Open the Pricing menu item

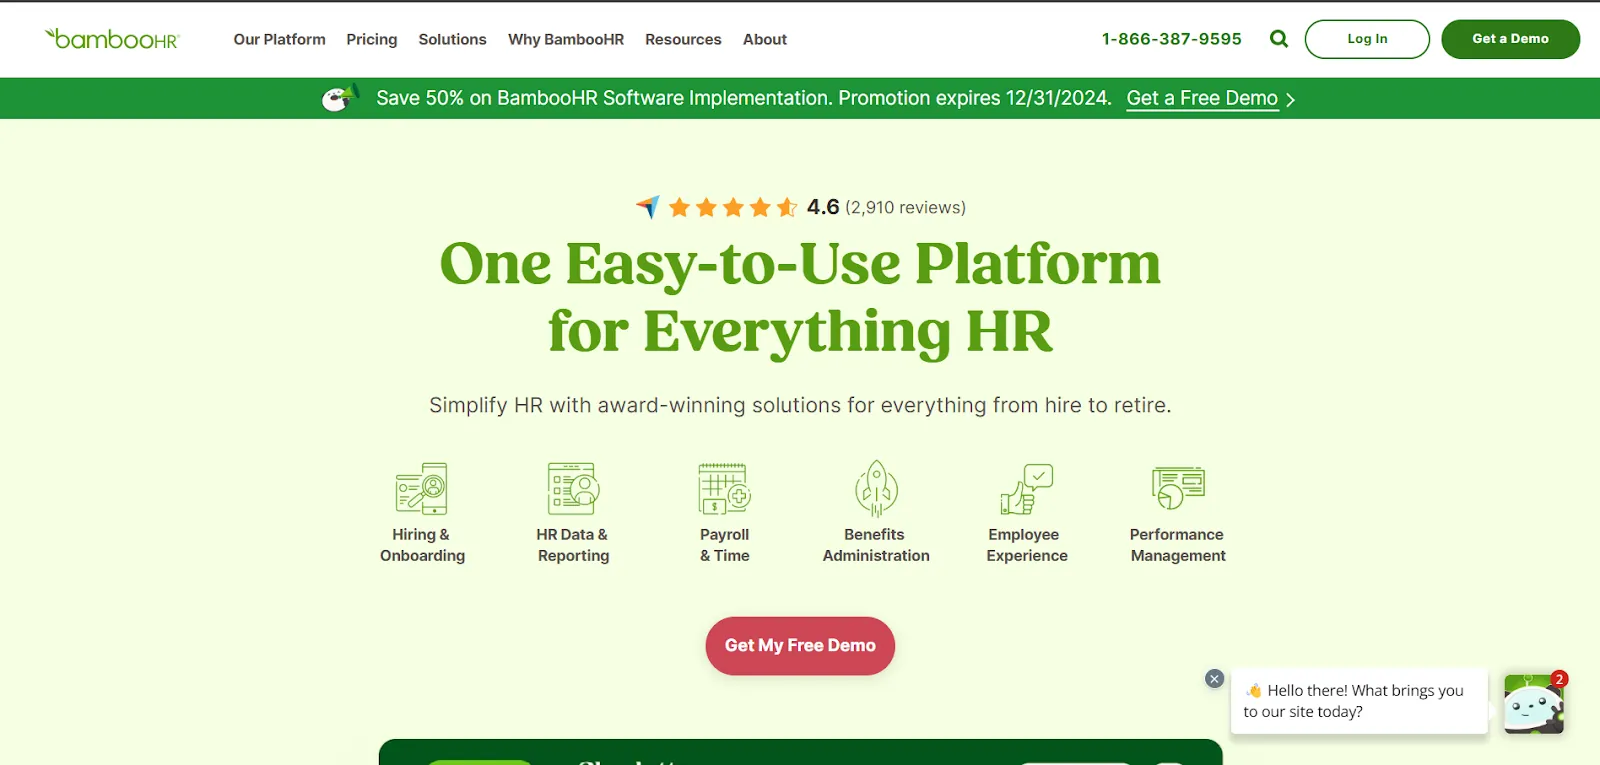point(372,39)
